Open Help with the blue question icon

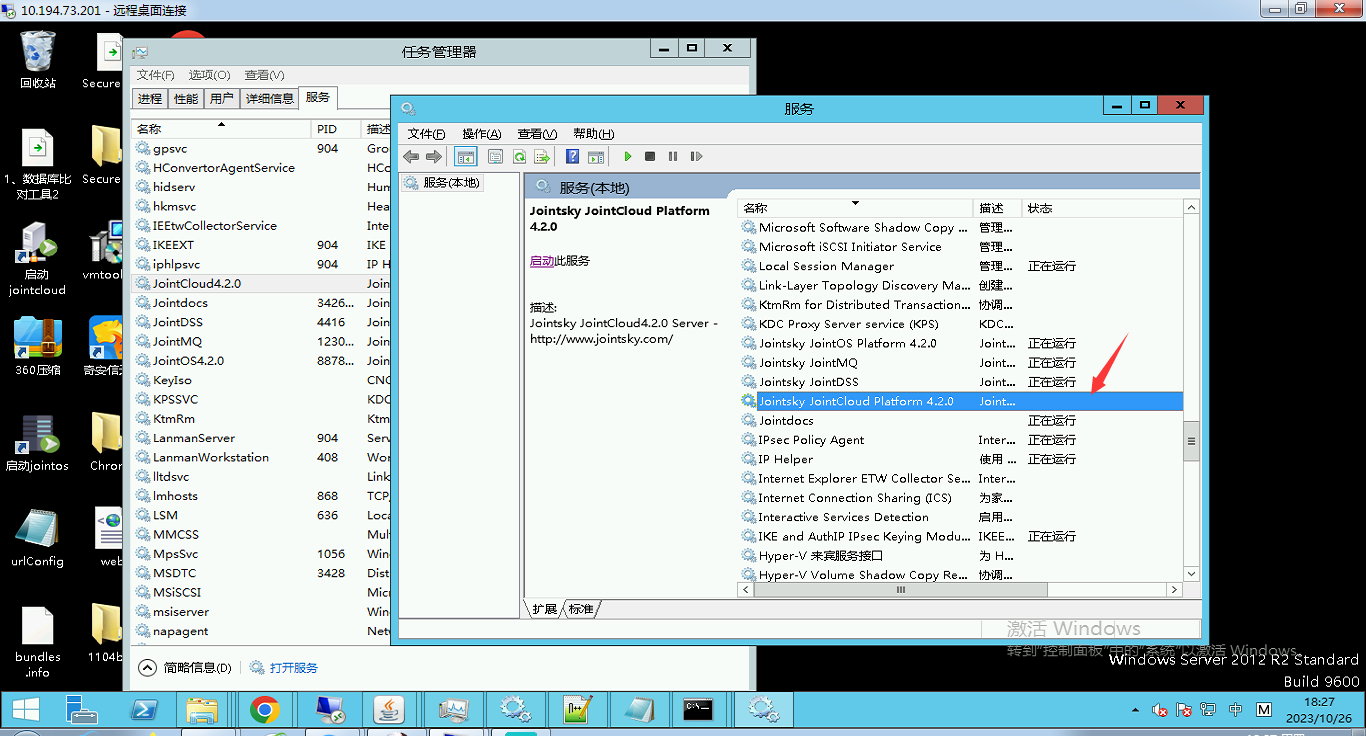click(x=573, y=157)
